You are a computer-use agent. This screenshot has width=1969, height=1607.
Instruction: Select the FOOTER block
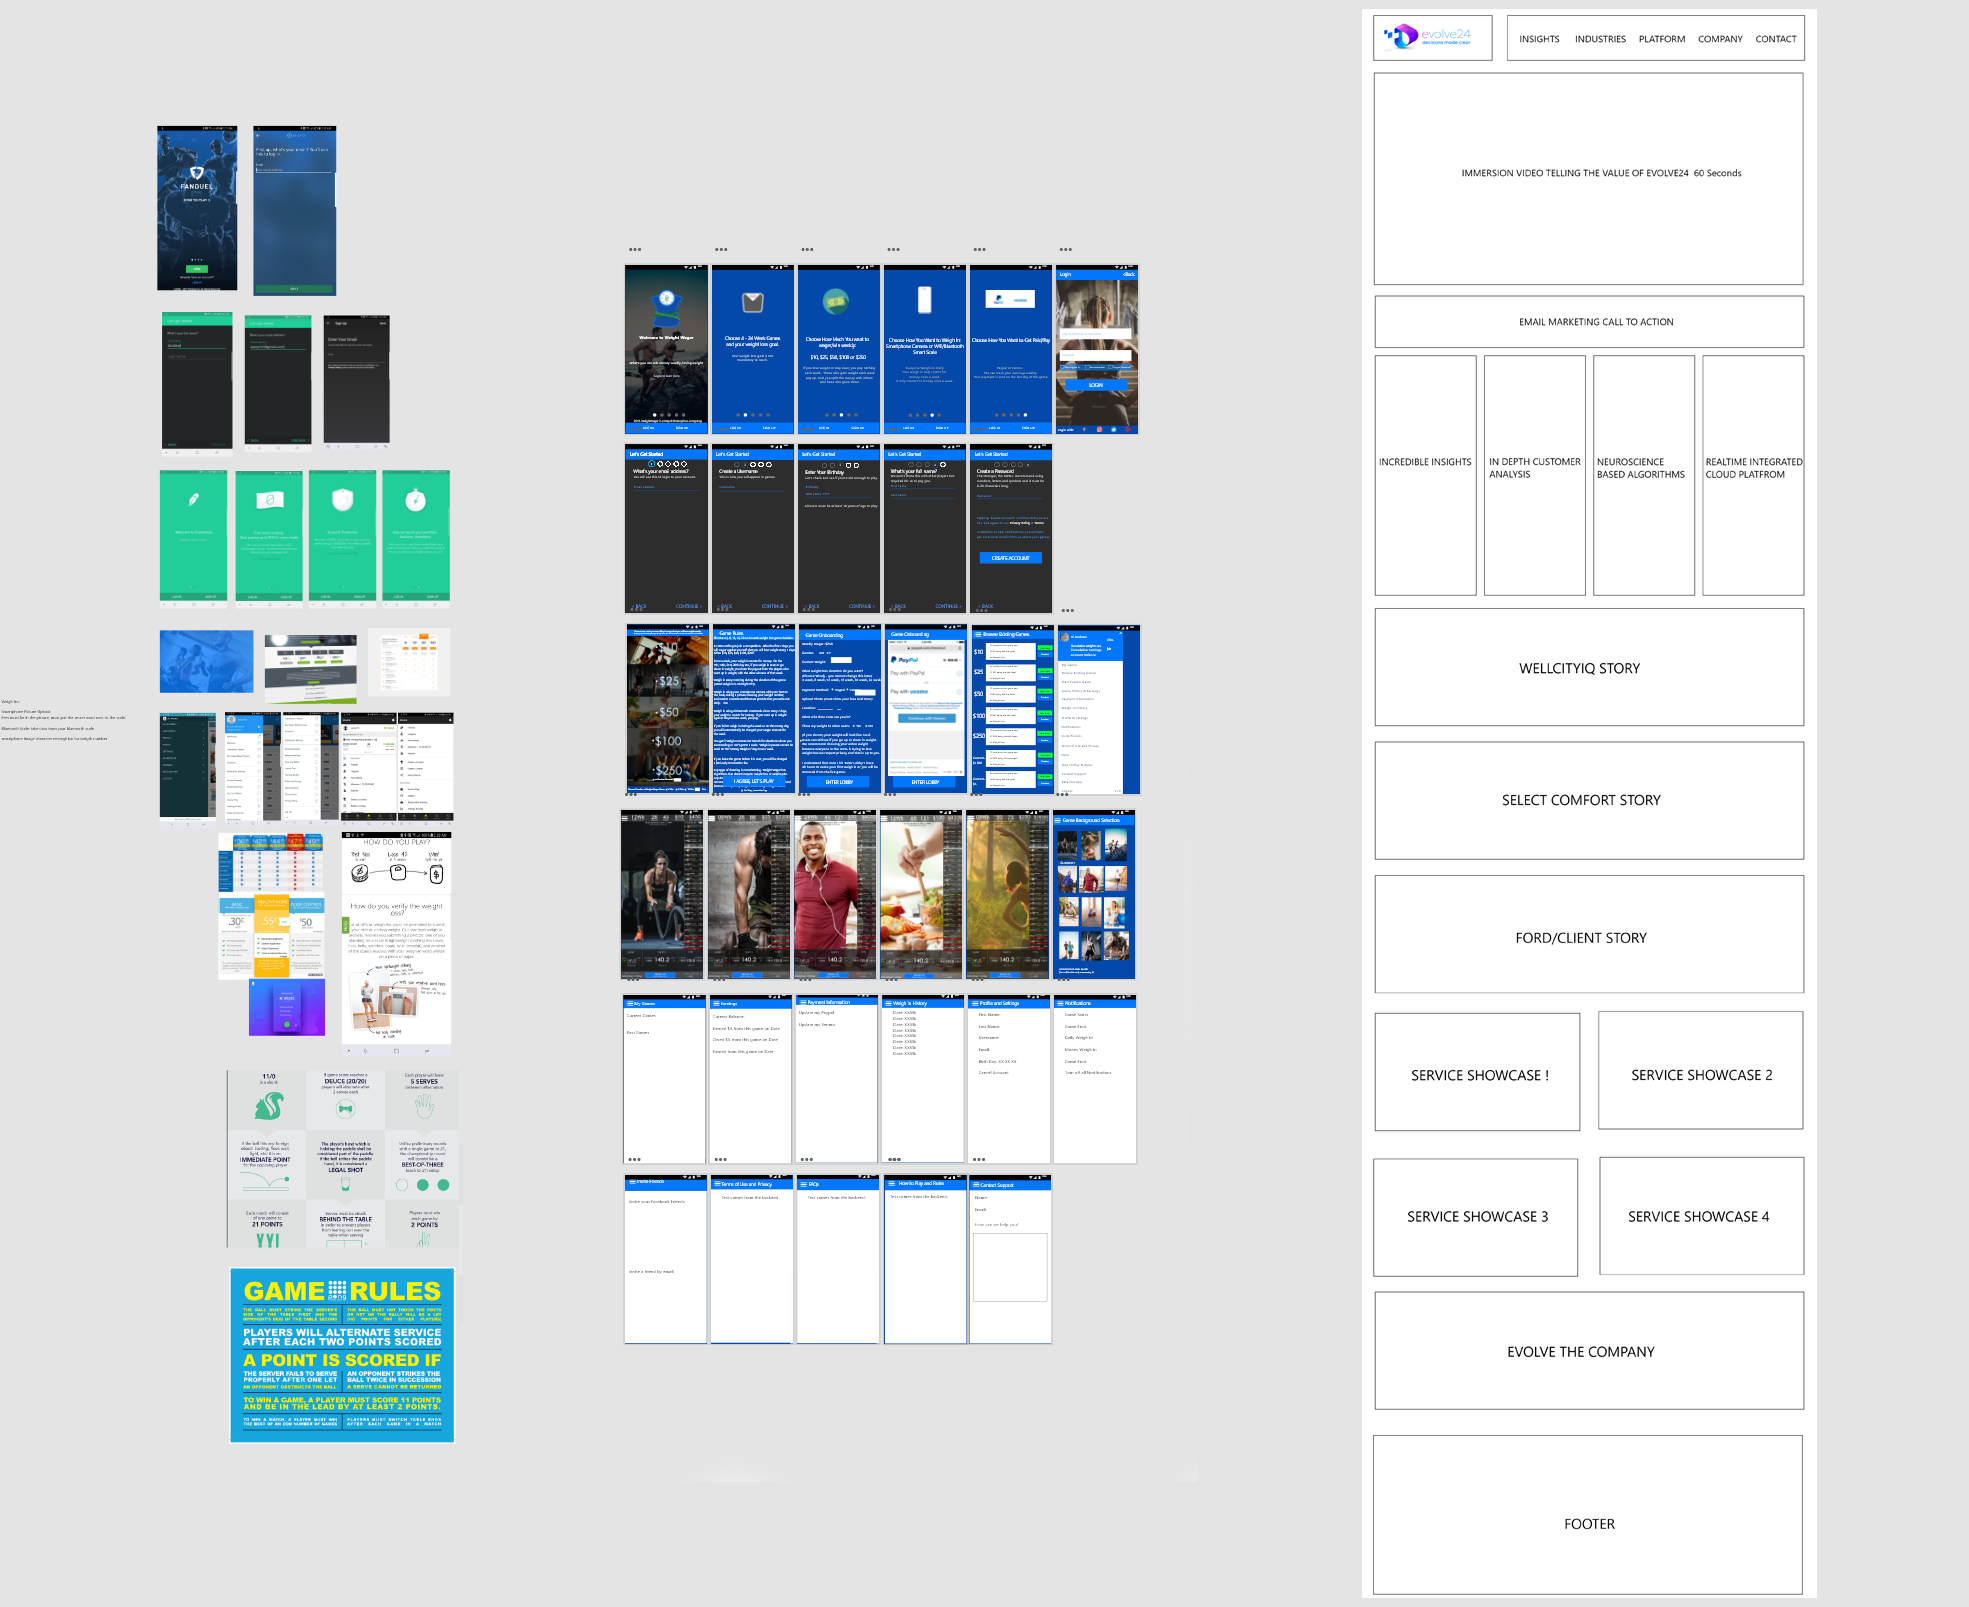1588,1515
